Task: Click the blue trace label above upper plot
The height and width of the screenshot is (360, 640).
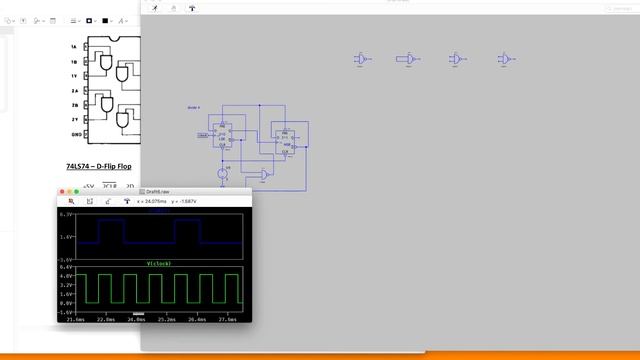Action: 159,210
